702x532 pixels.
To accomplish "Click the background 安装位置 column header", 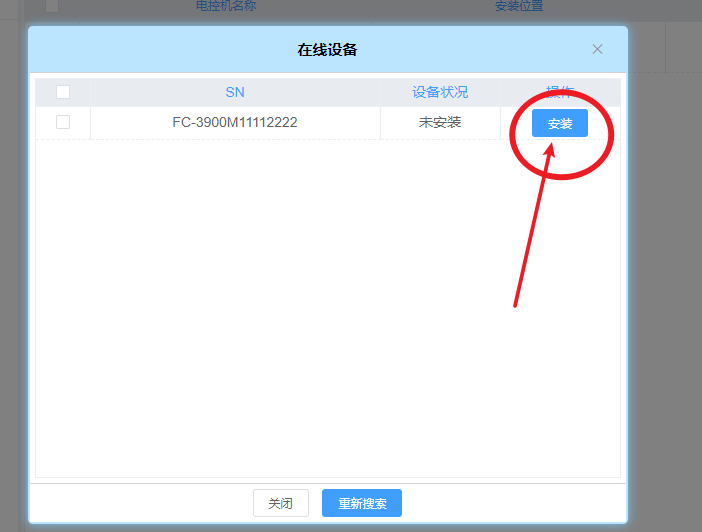I will (x=519, y=6).
